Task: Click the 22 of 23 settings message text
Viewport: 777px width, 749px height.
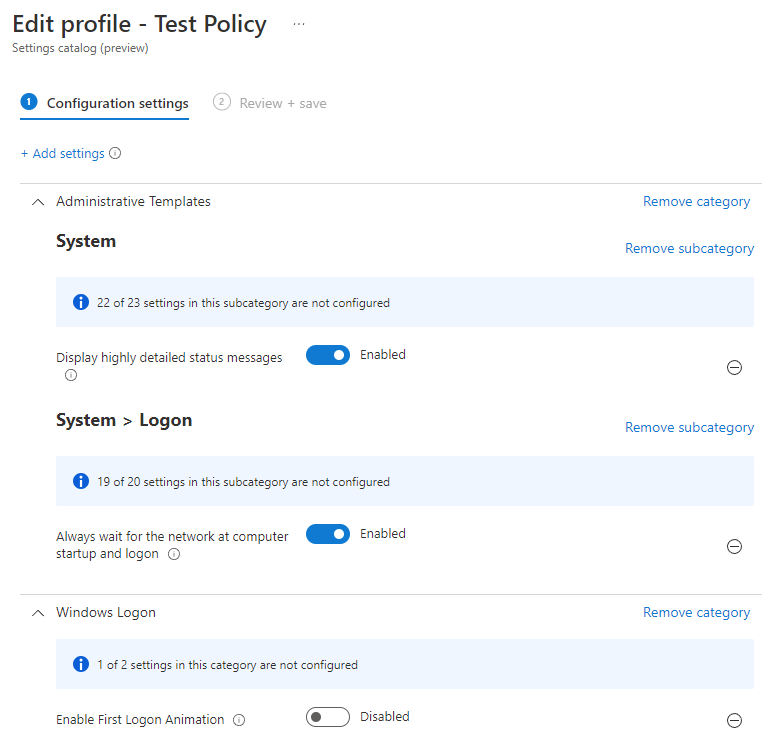Action: click(x=243, y=302)
